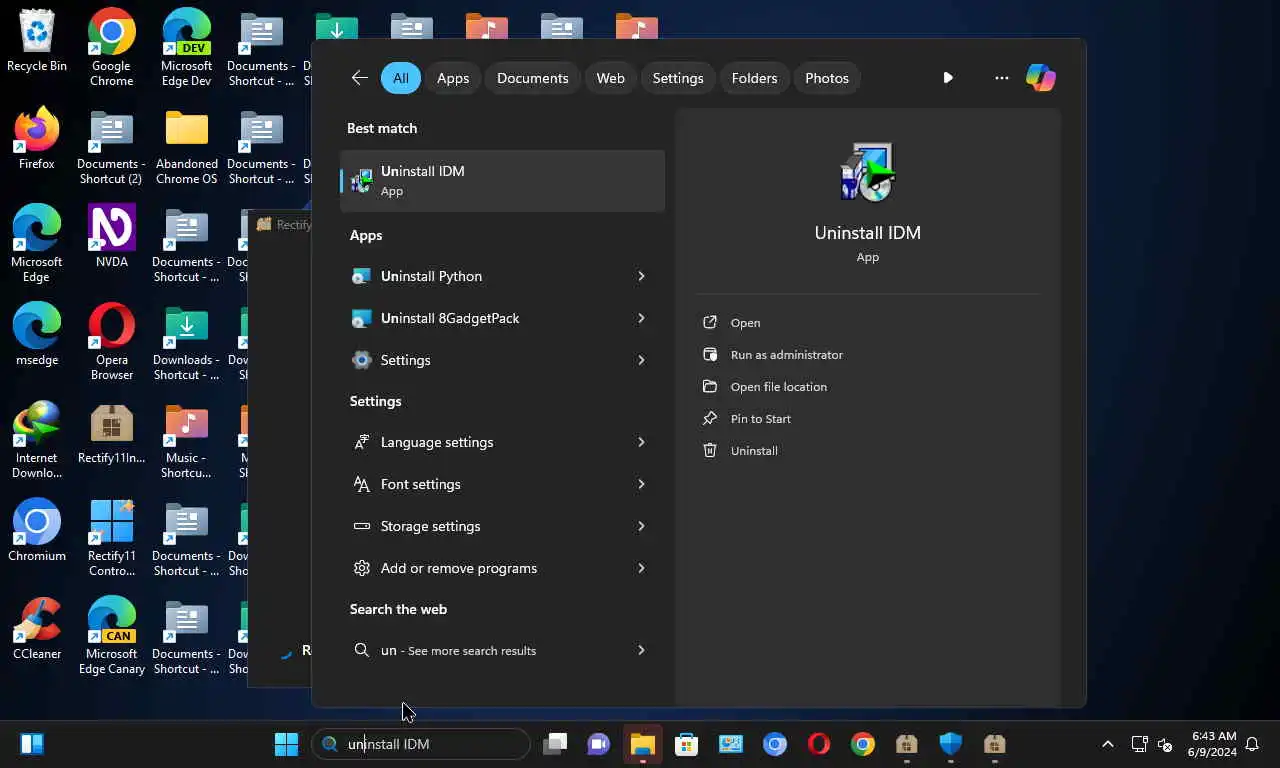Open notification bell in system tray

click(1252, 744)
